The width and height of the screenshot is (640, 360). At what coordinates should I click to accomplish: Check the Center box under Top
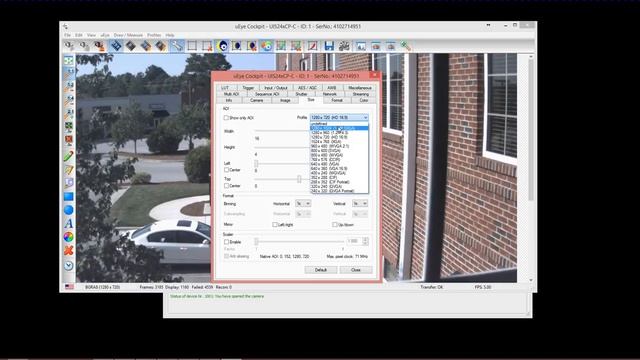[227, 186]
